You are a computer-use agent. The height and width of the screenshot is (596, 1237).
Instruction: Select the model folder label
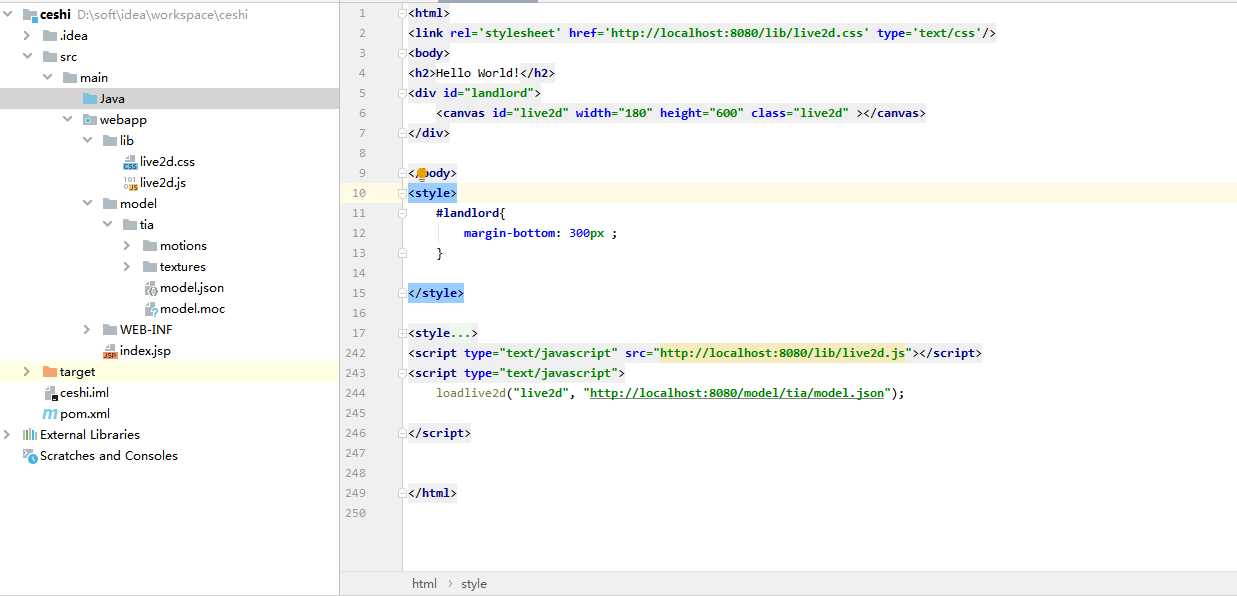(138, 204)
